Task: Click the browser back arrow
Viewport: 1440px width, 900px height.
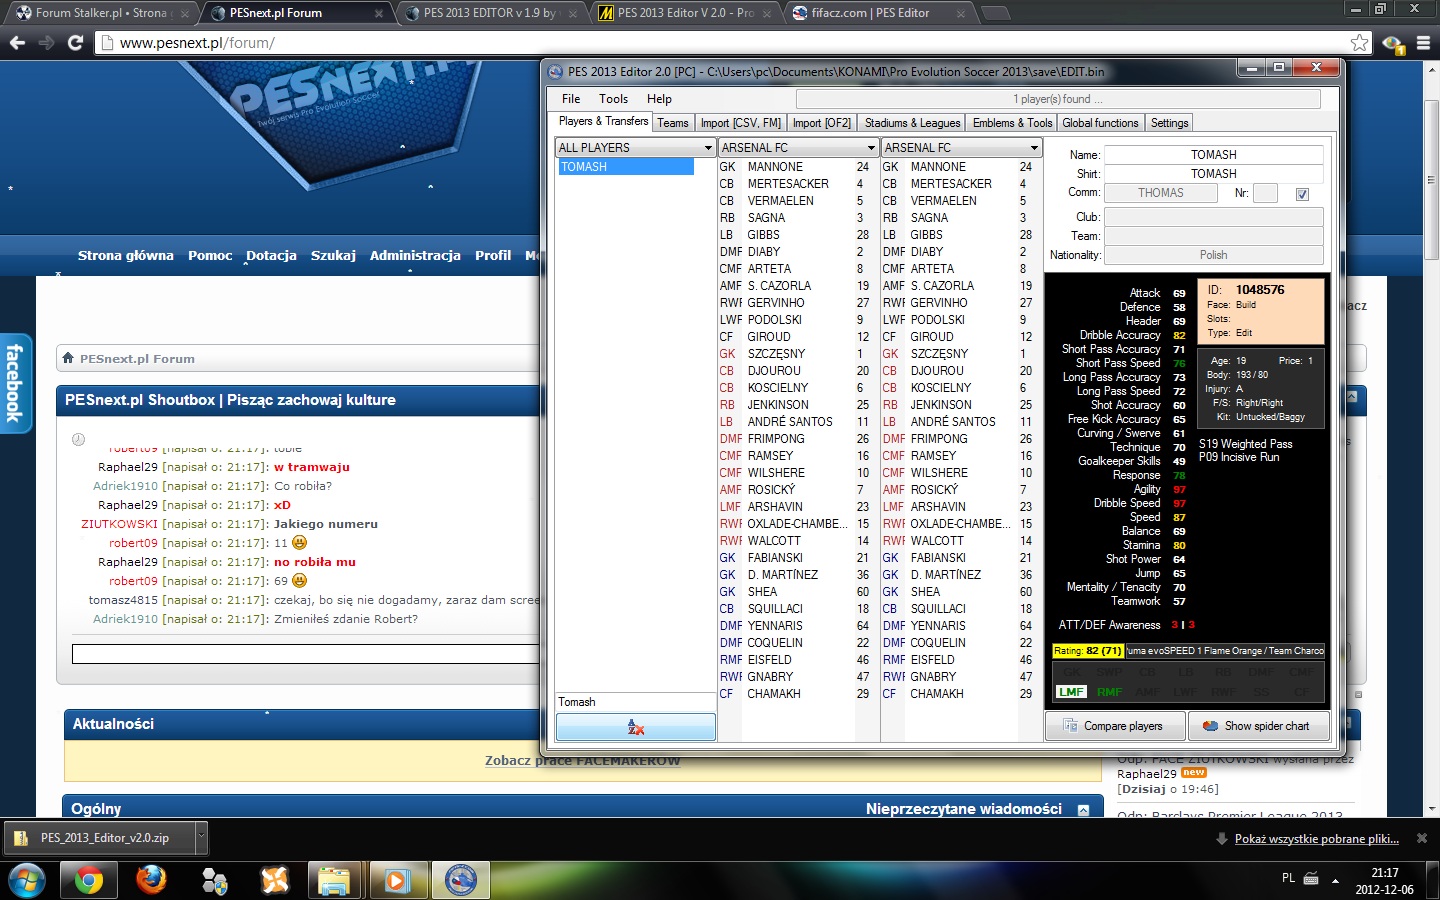Action: [x=17, y=43]
